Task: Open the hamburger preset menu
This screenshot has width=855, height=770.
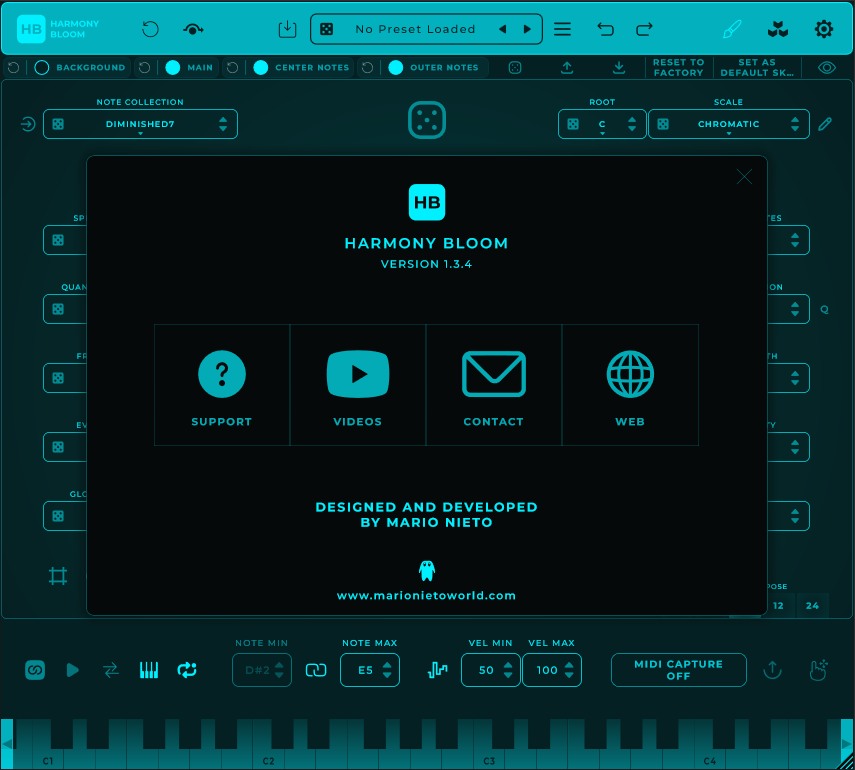Action: (562, 29)
